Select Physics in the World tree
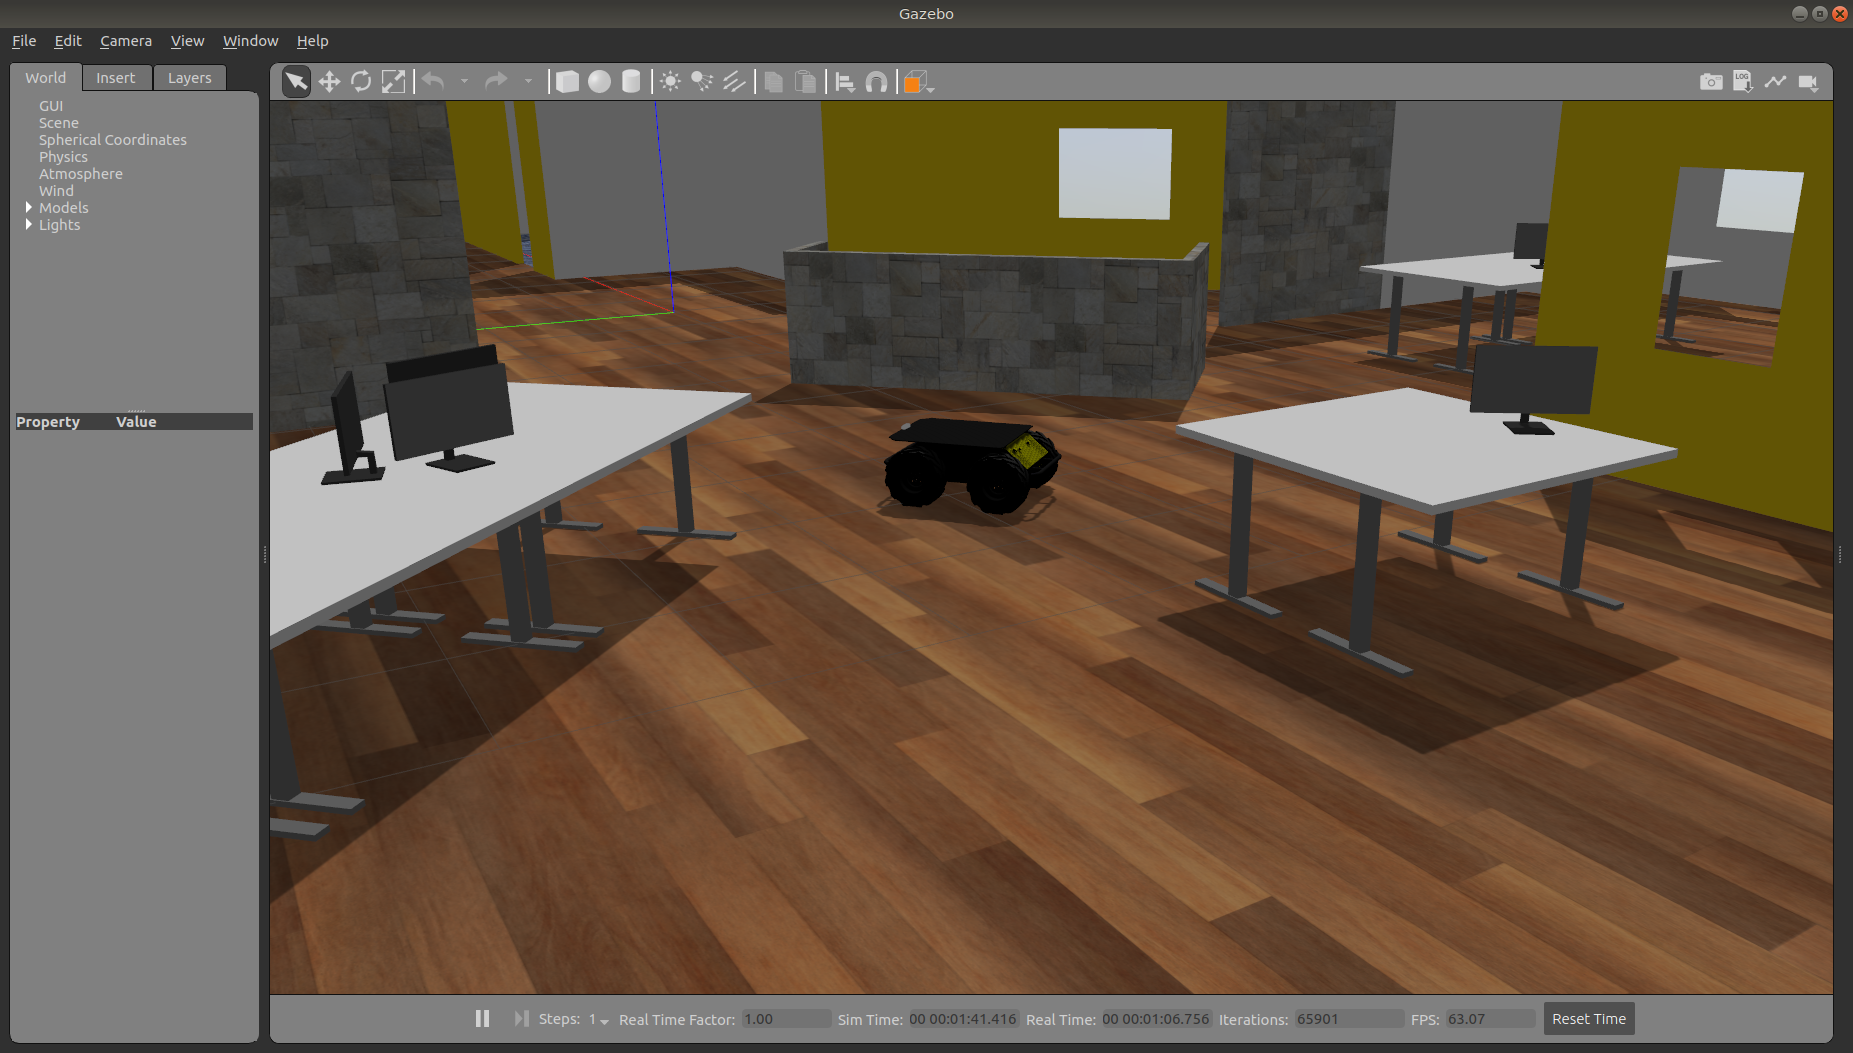This screenshot has height=1053, width=1853. pyautogui.click(x=63, y=157)
